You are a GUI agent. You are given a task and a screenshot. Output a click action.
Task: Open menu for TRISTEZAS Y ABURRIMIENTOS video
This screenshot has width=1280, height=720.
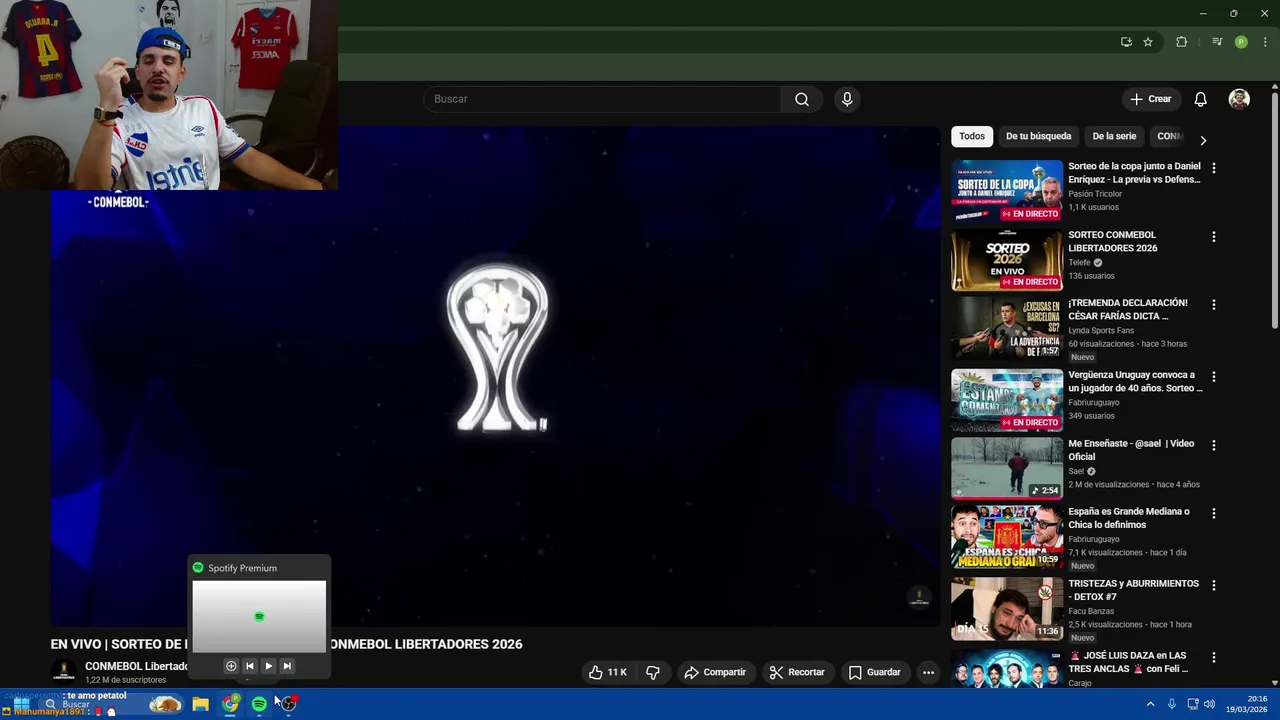1214,585
